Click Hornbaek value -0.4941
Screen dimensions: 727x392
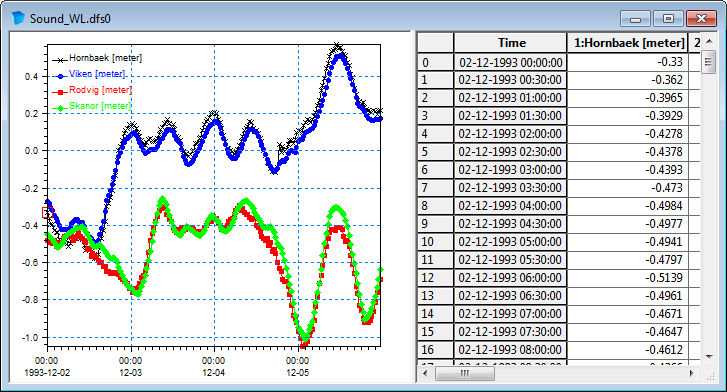(628, 242)
